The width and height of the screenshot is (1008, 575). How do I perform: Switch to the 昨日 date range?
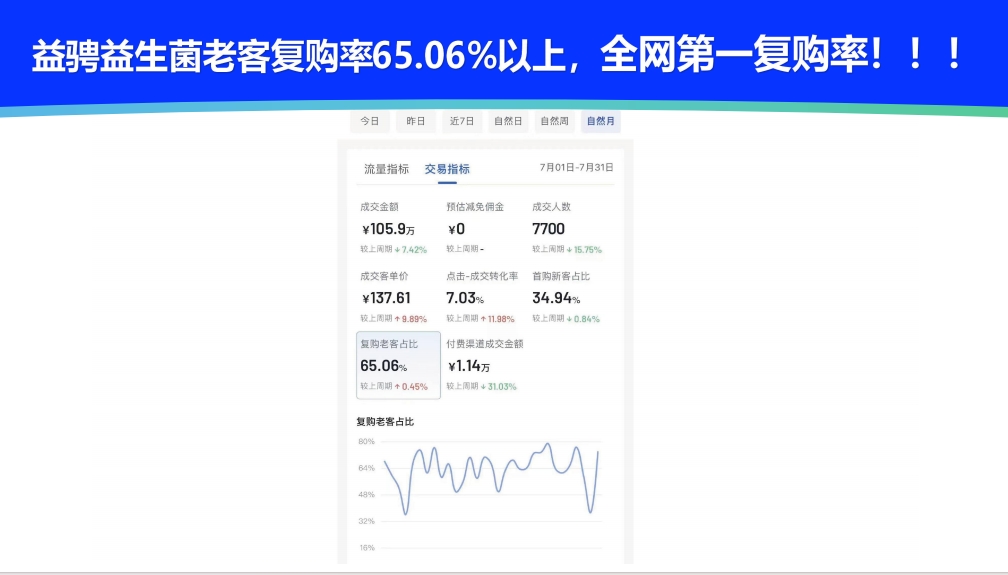[x=415, y=121]
